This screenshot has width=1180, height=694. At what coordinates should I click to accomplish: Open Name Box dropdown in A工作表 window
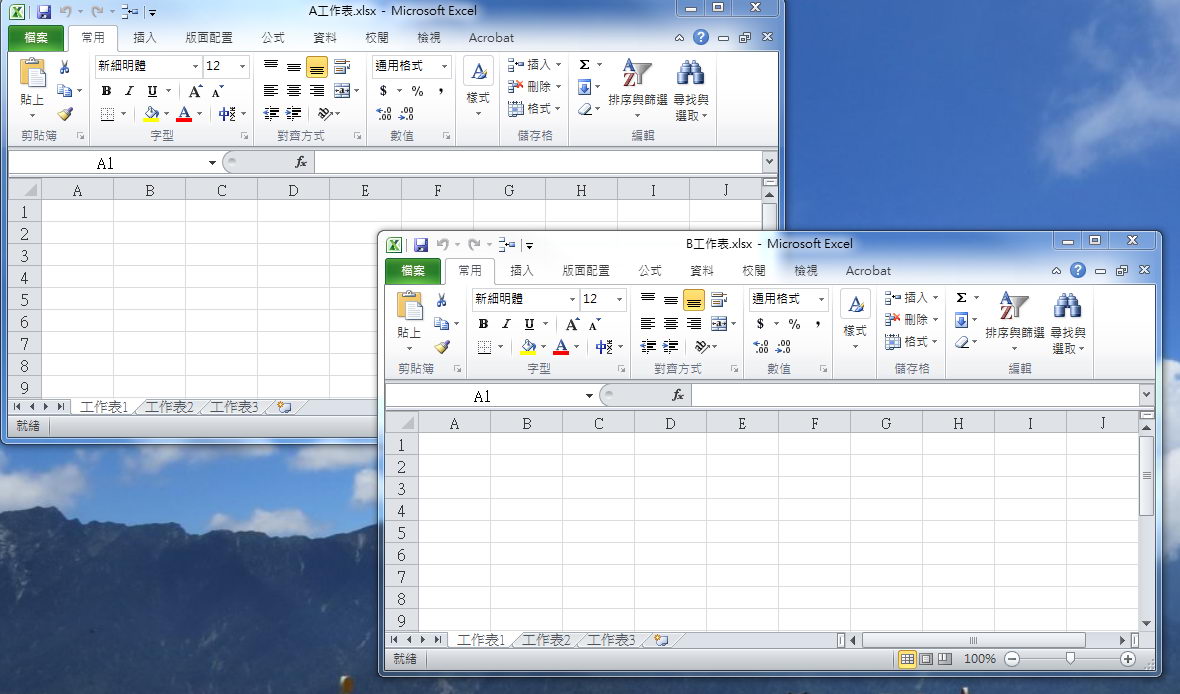click(x=212, y=163)
